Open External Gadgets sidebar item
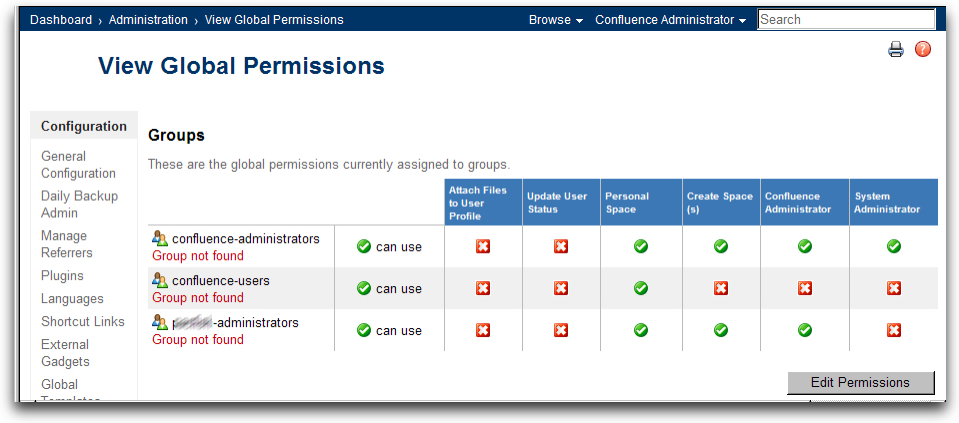959x423 pixels. [65, 353]
